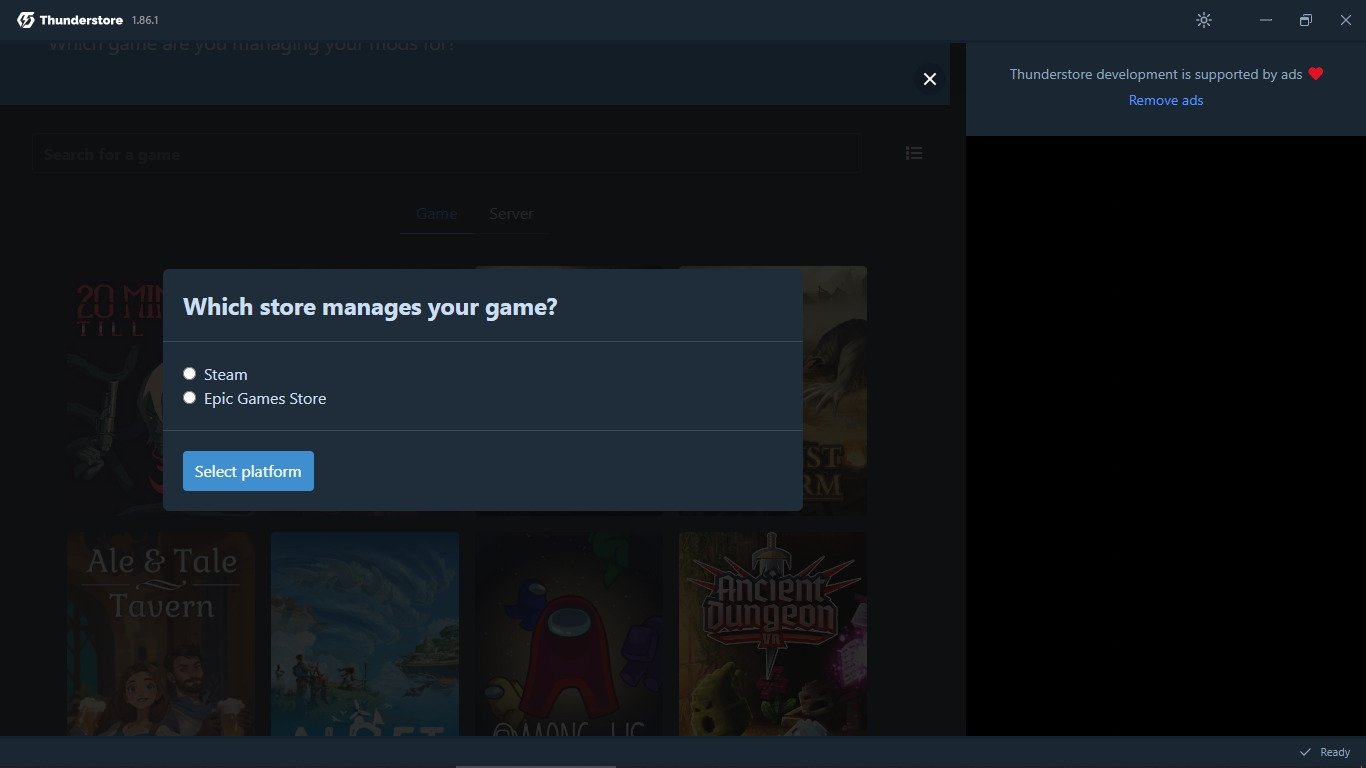Screen dimensions: 1366x768
Task: Choose the Epic Games Store radio option
Action: point(189,397)
